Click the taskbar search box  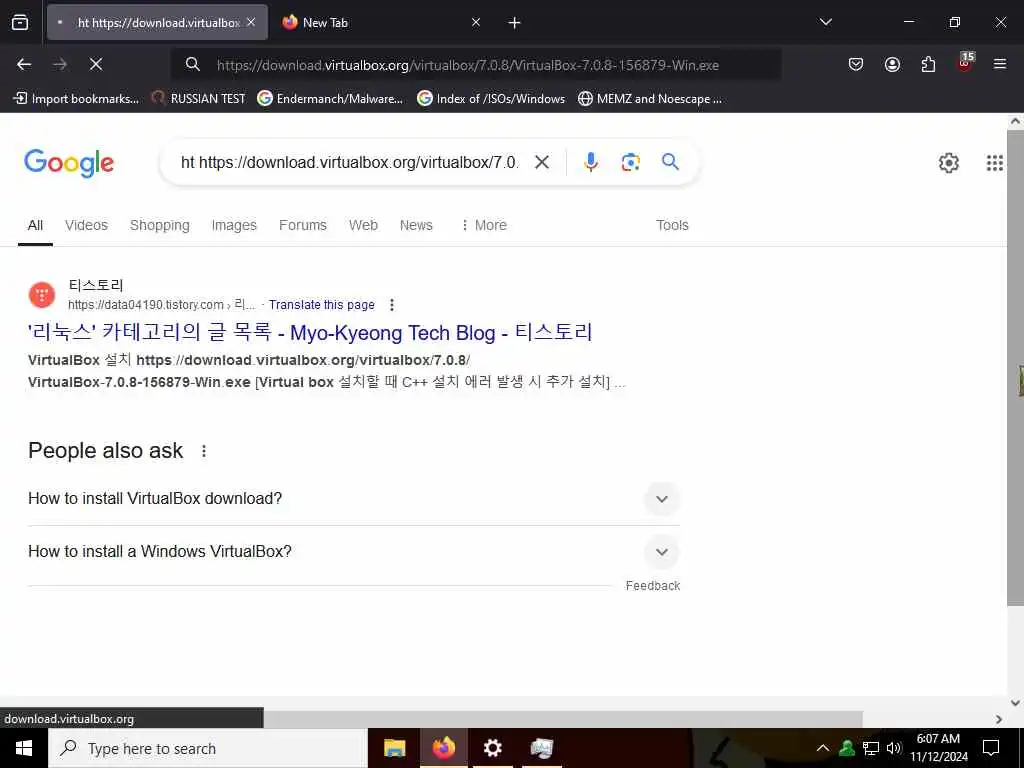208,748
